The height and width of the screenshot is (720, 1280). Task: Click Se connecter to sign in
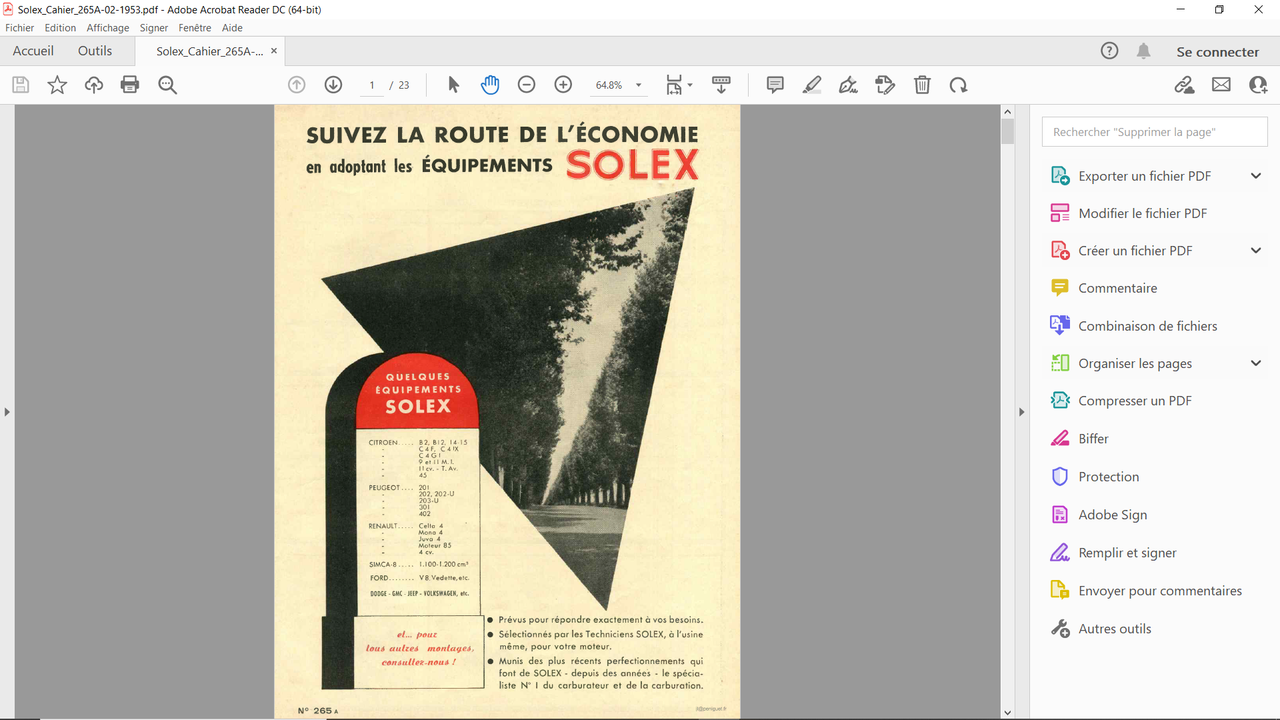tap(1217, 52)
